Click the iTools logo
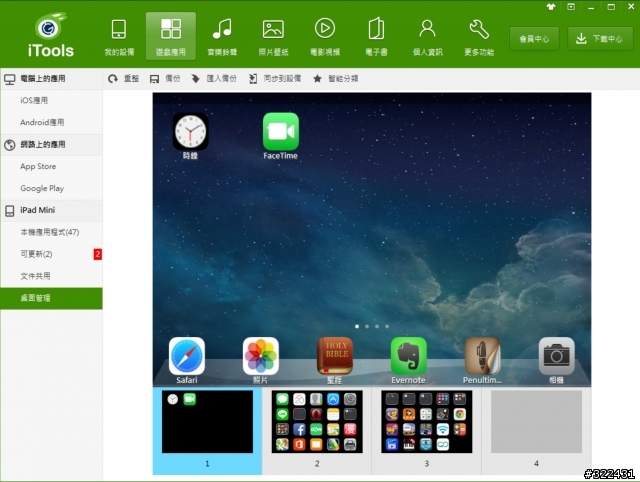 pos(51,36)
